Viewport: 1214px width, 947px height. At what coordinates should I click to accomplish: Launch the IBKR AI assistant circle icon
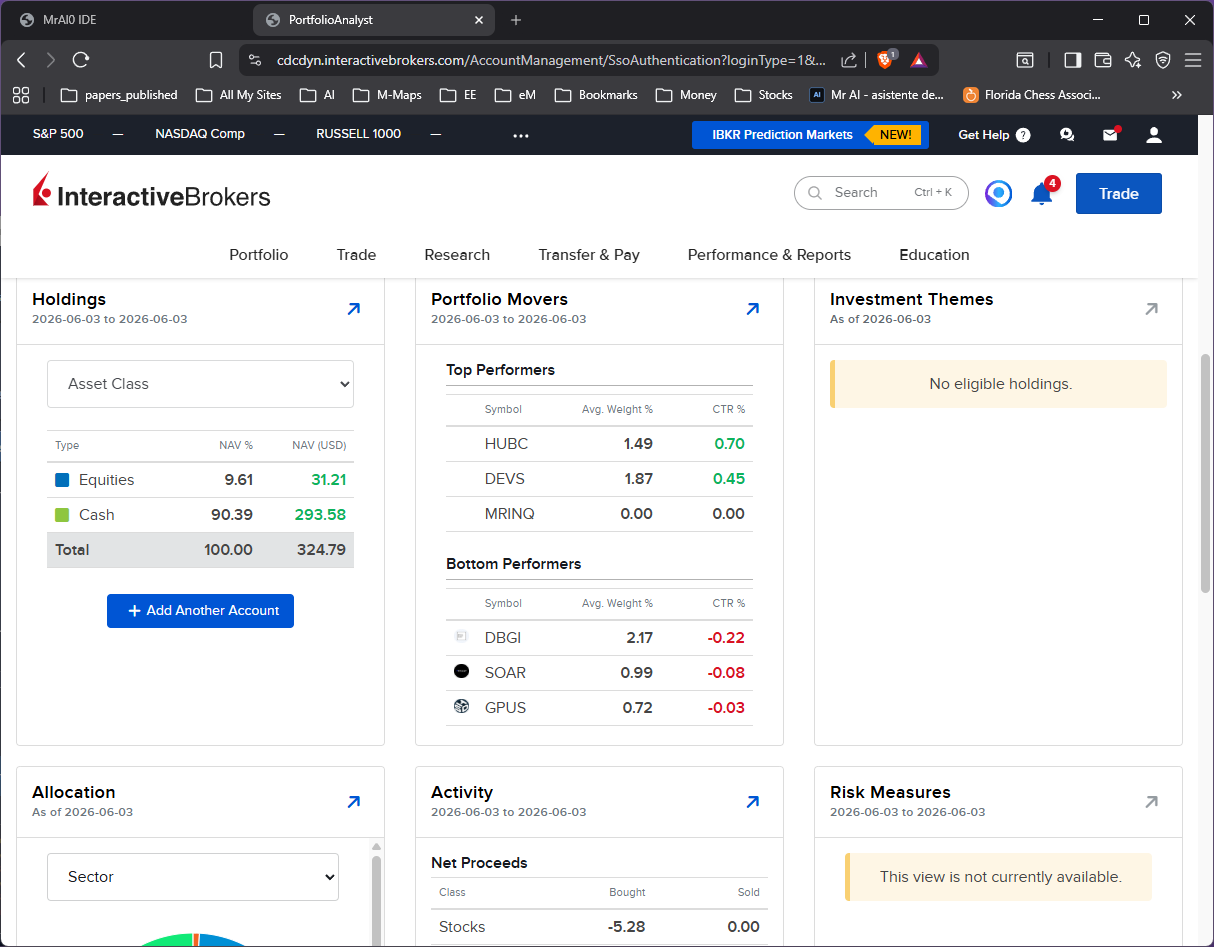click(998, 193)
